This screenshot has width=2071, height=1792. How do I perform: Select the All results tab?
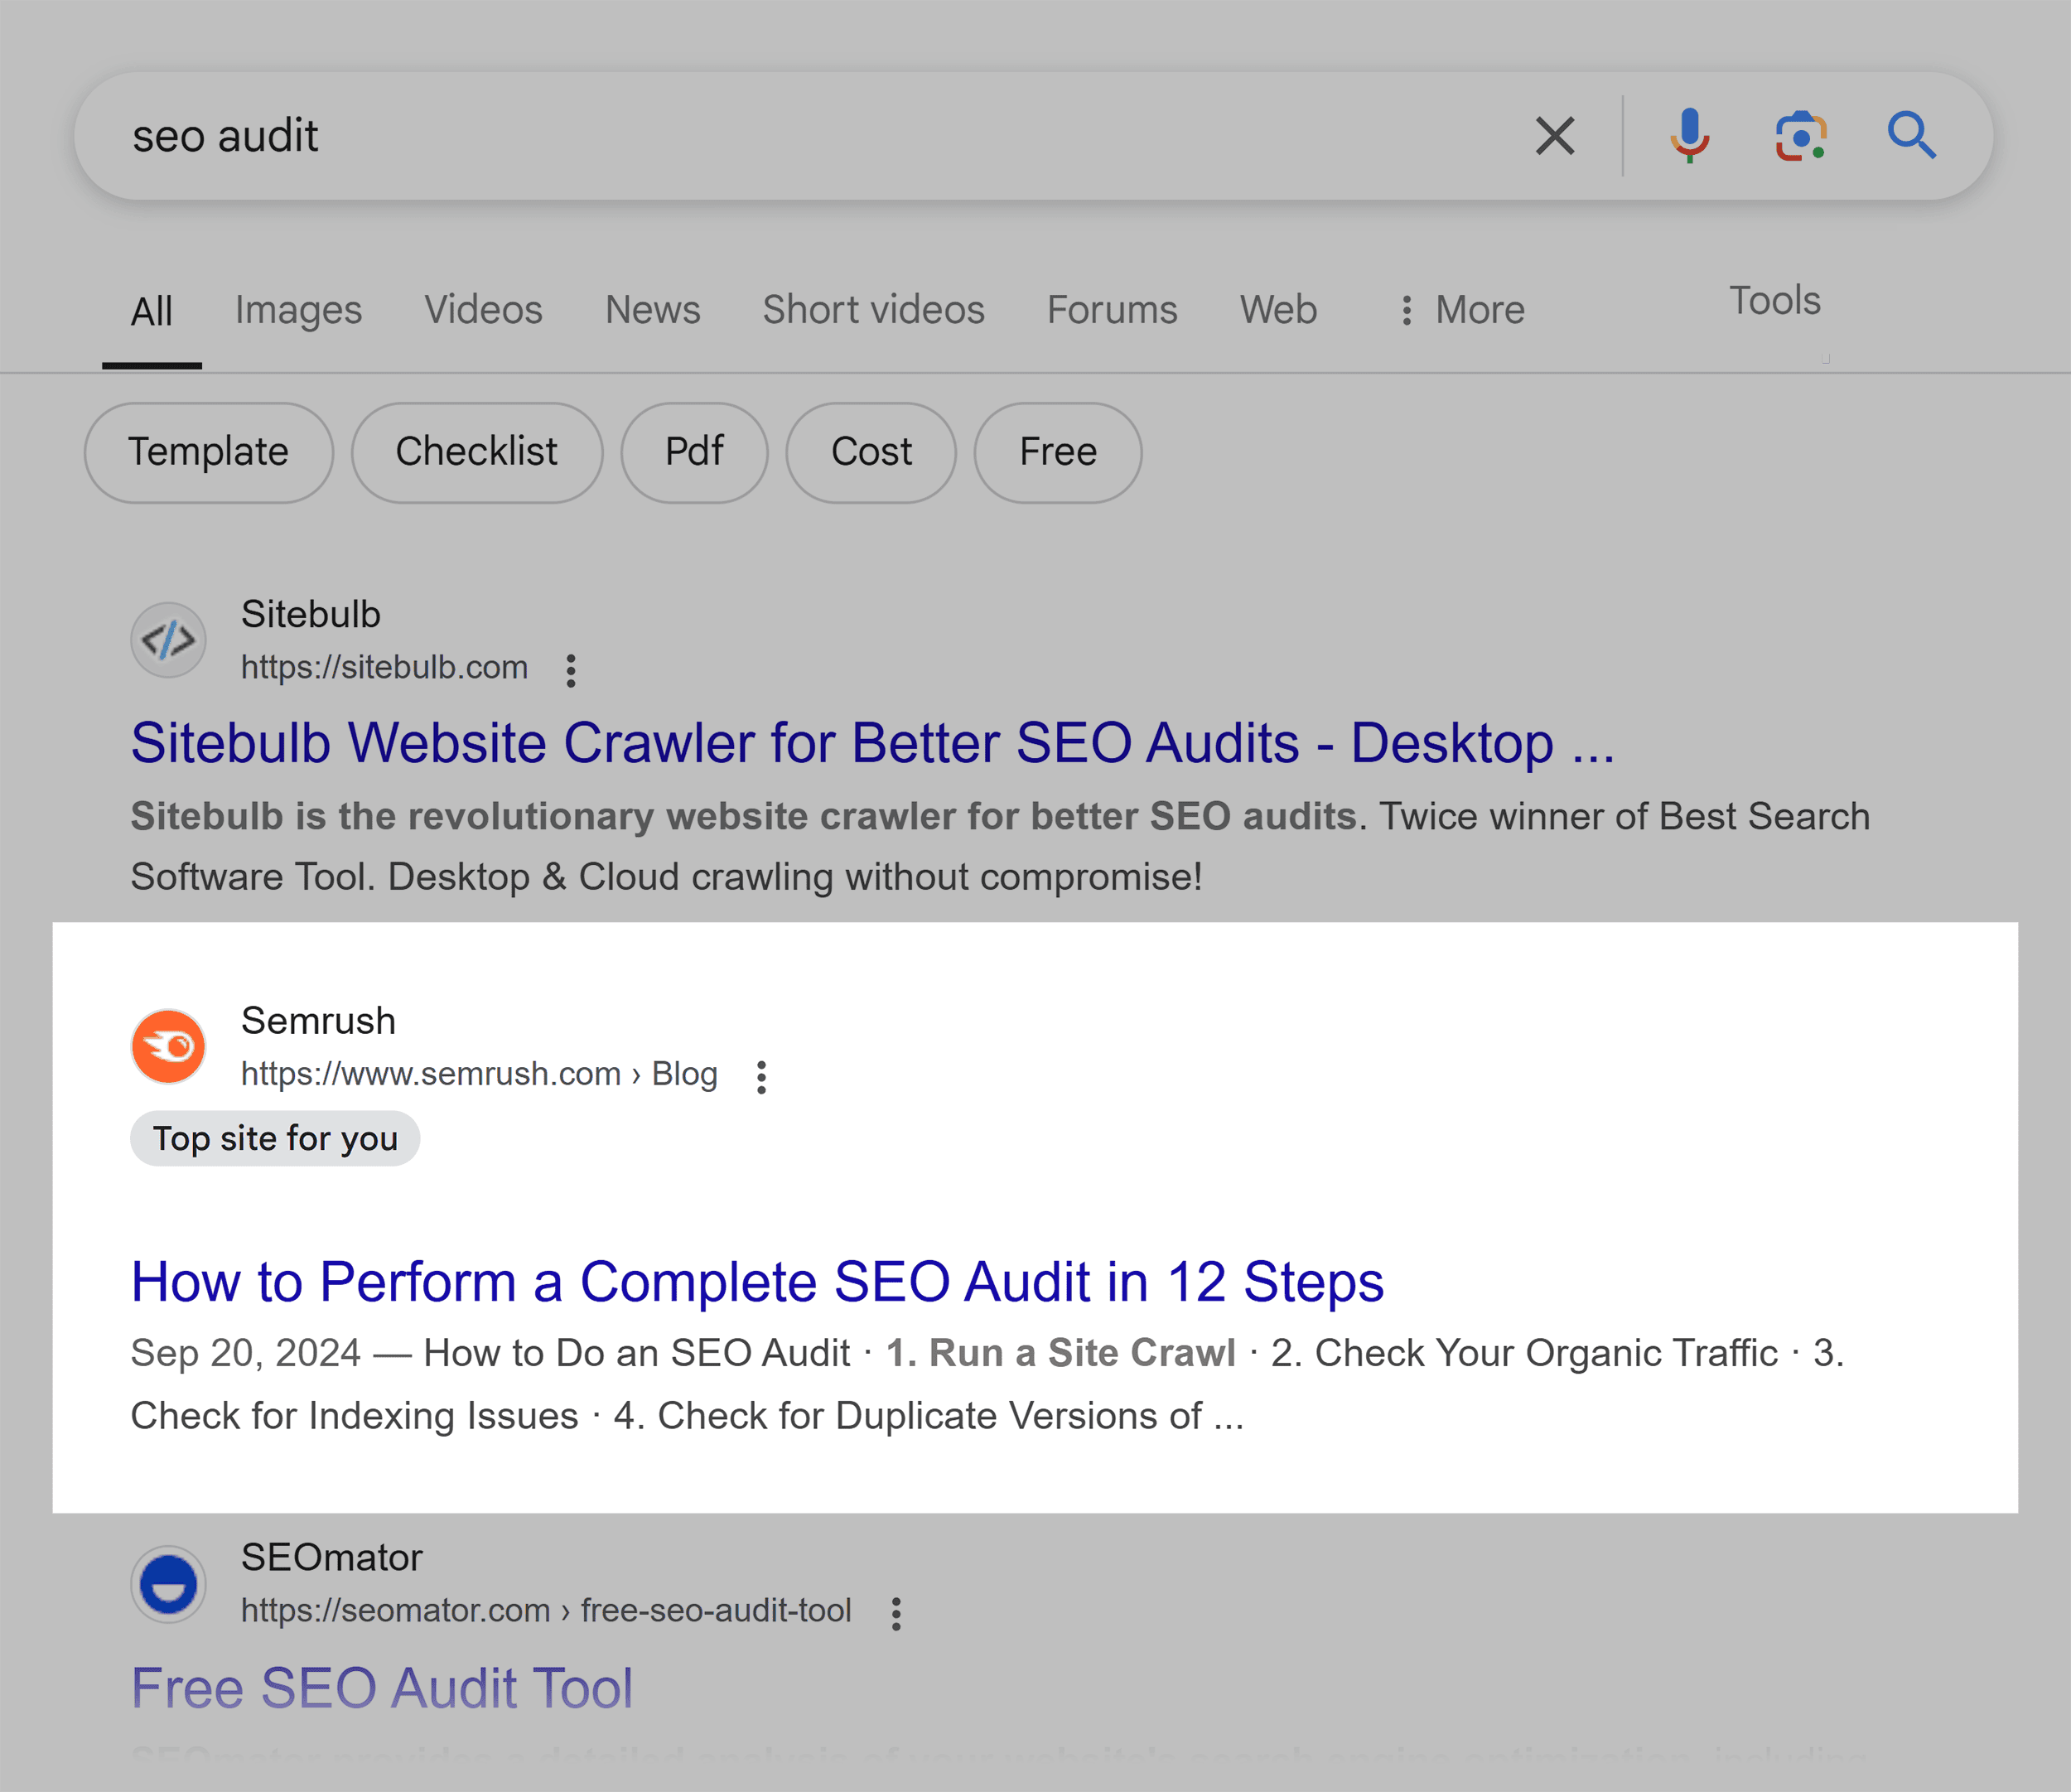pos(152,311)
